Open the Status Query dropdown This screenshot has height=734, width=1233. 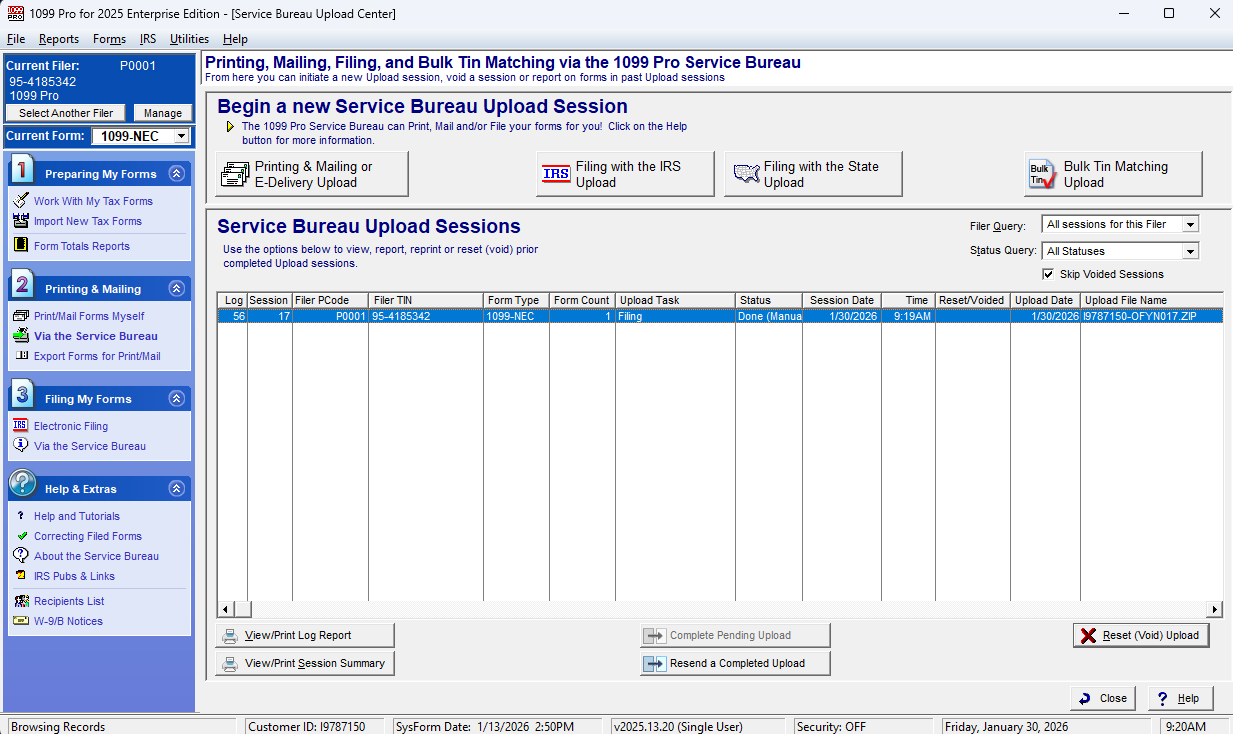click(1189, 252)
